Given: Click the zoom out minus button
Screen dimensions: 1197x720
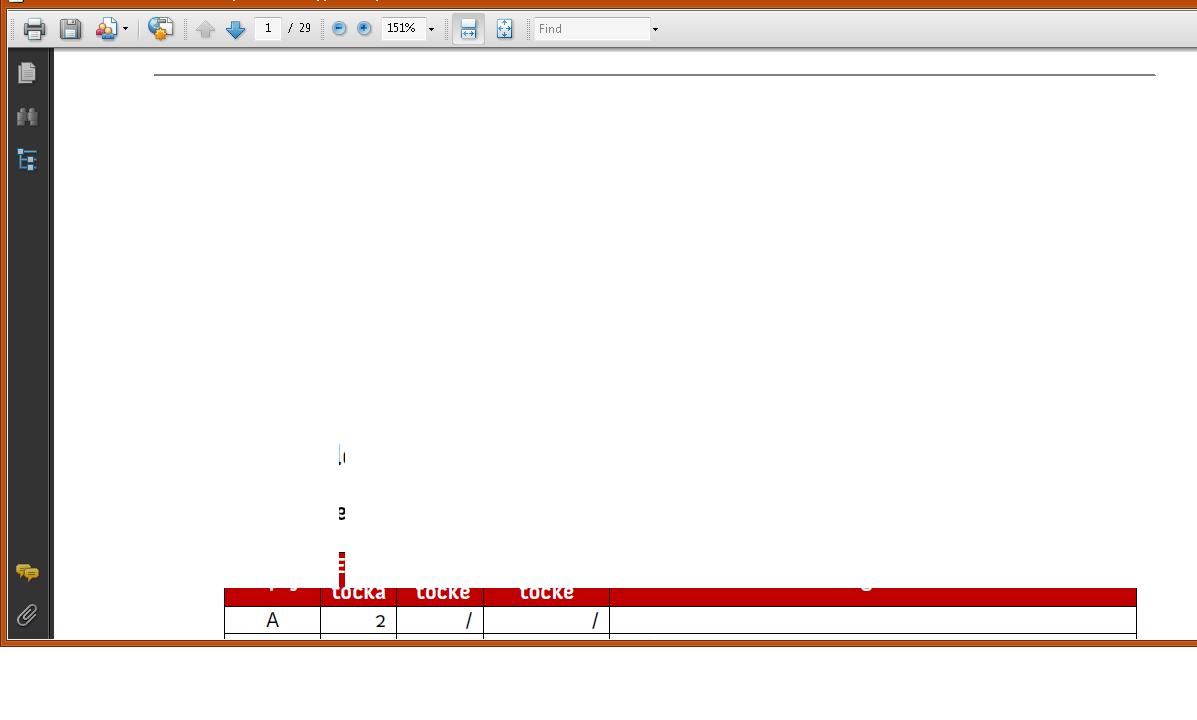Looking at the screenshot, I should click(x=340, y=28).
